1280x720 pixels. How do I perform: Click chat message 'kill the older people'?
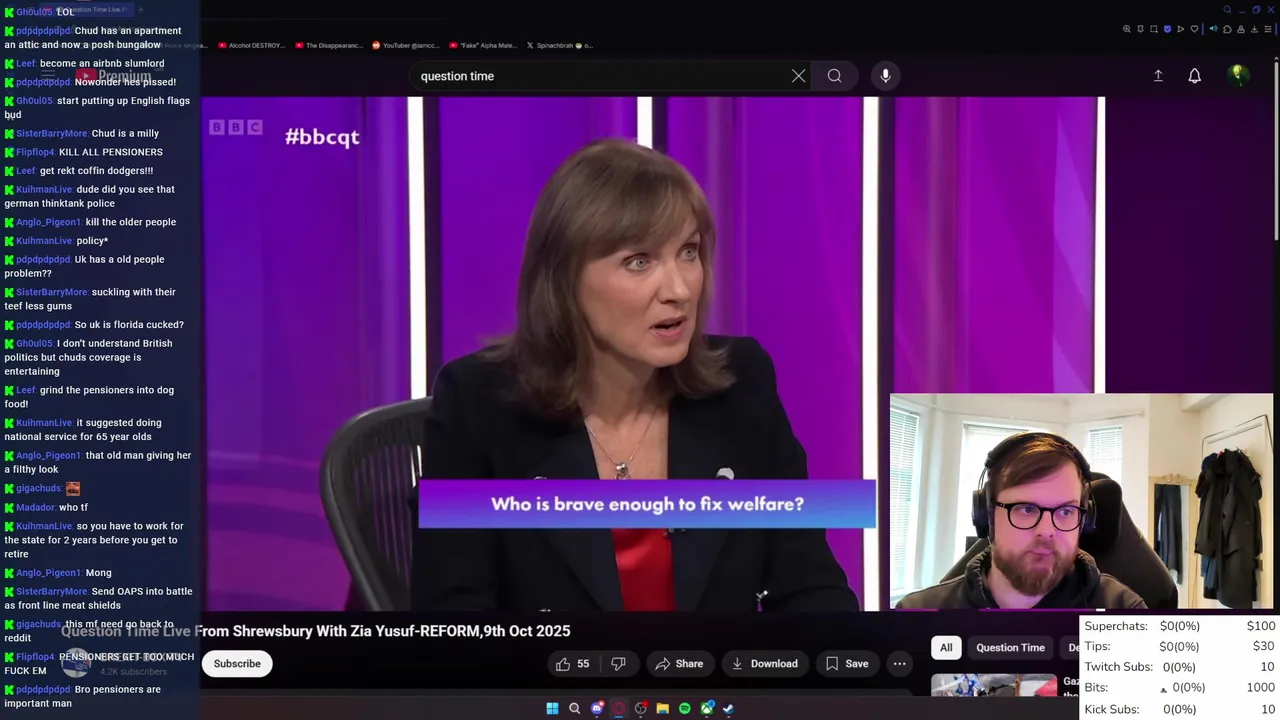pos(131,222)
